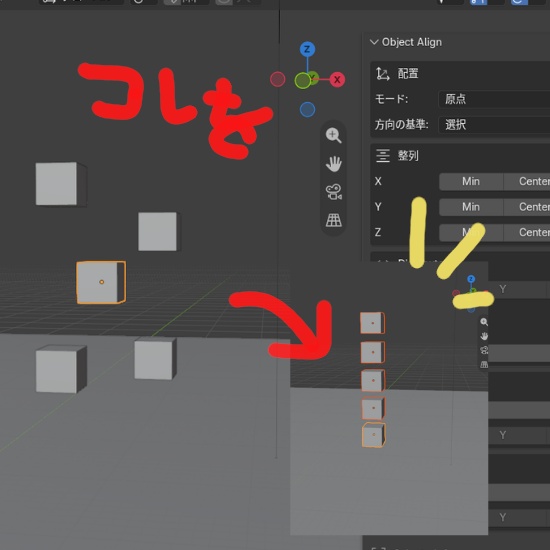This screenshot has height=550, width=550.
Task: Open the モード dropdown showing 原点
Action: click(x=494, y=99)
